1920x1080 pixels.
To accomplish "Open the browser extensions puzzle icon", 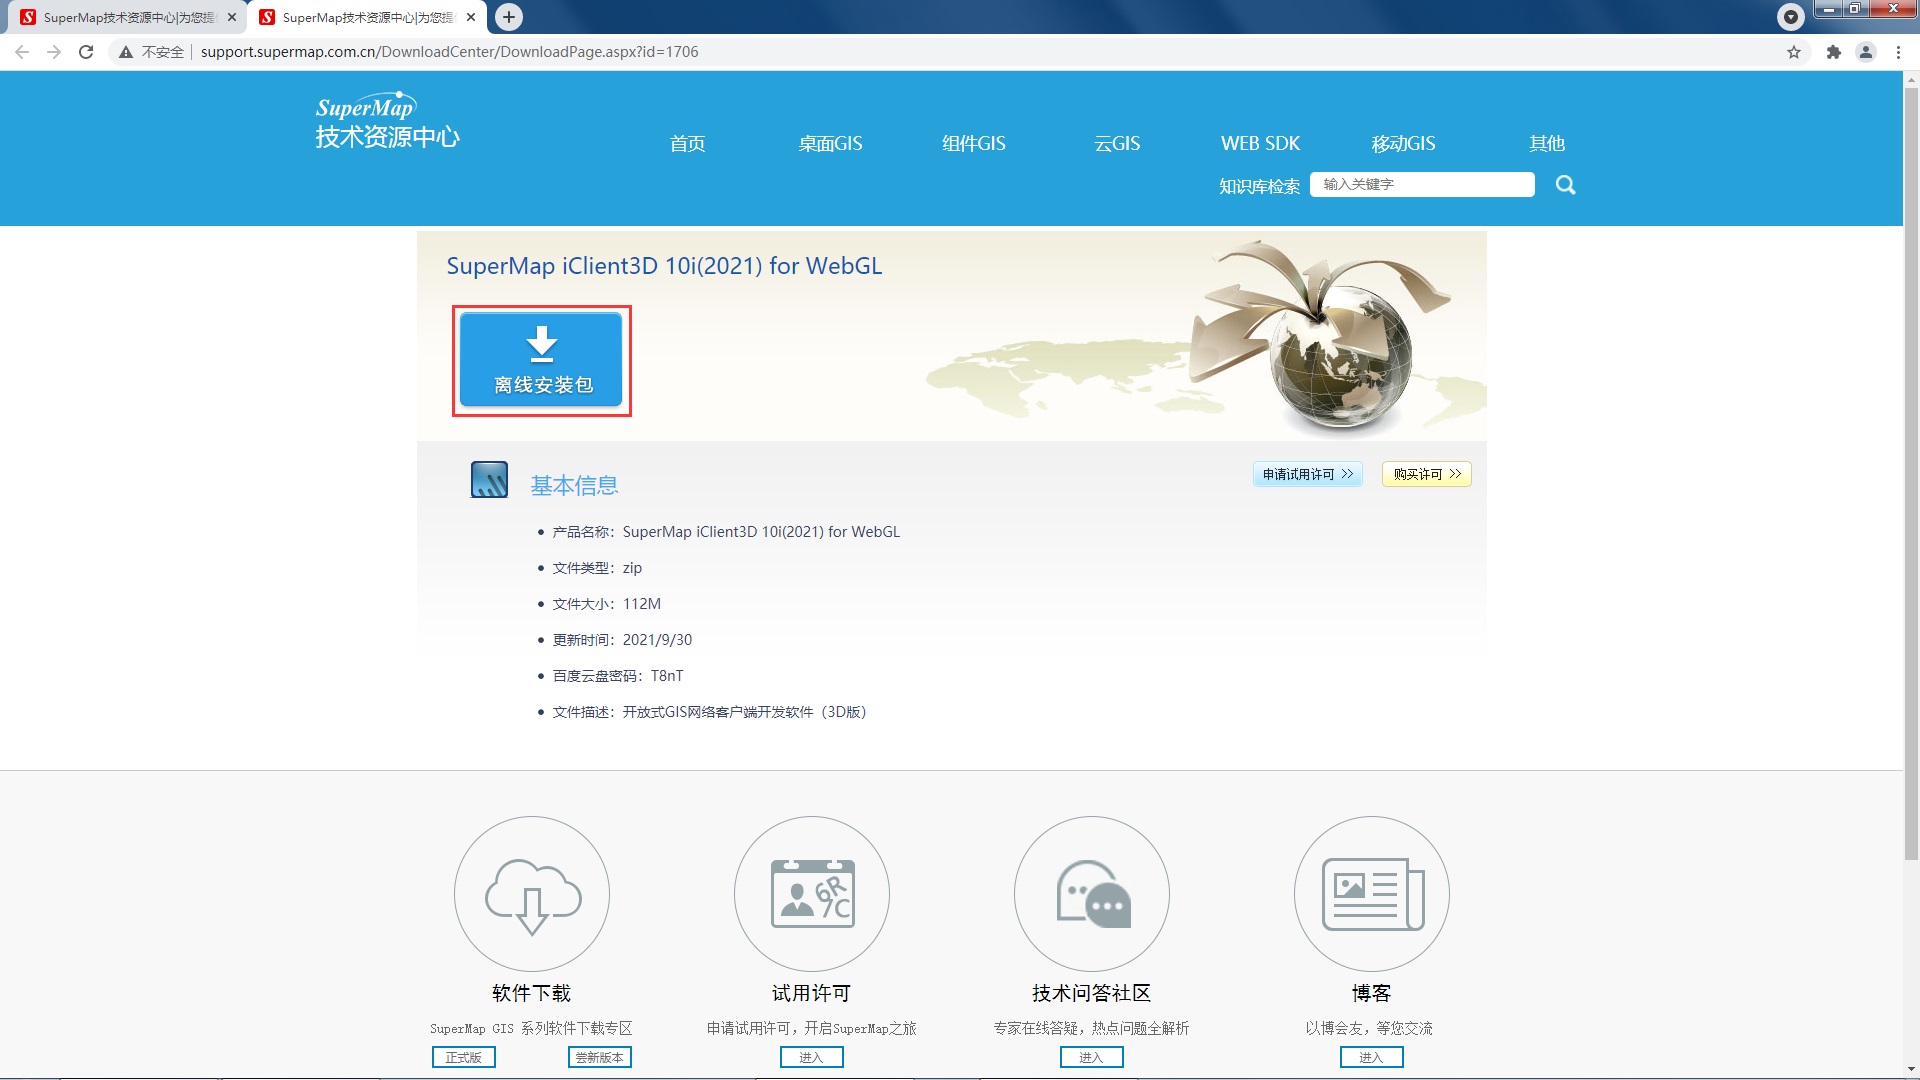I will 1833,52.
